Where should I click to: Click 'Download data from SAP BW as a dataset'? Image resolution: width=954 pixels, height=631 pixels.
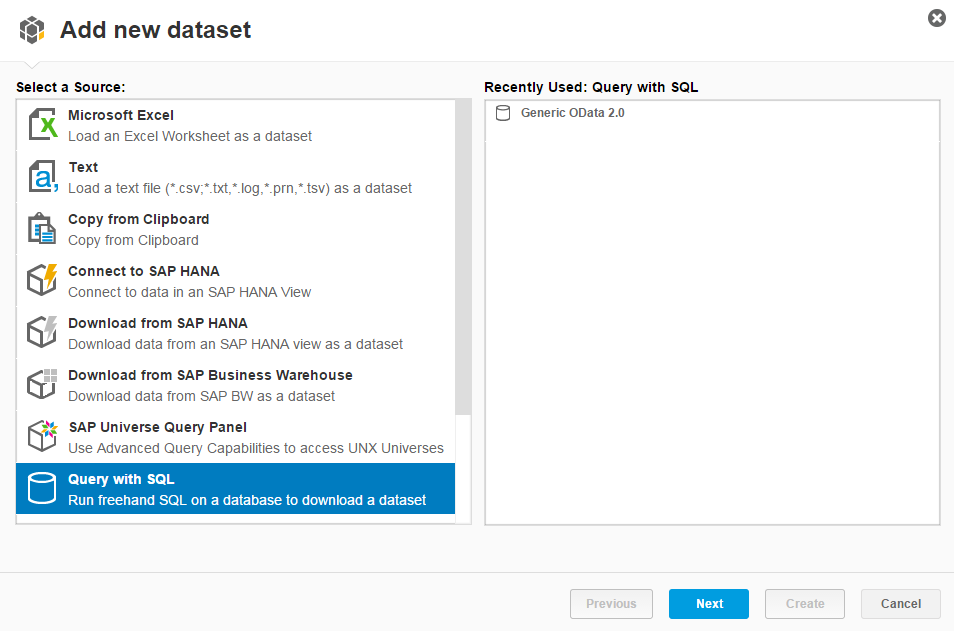click(201, 397)
